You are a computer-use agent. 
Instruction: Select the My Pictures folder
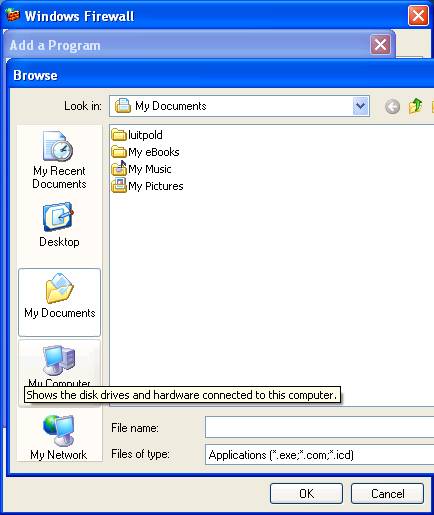click(147, 186)
